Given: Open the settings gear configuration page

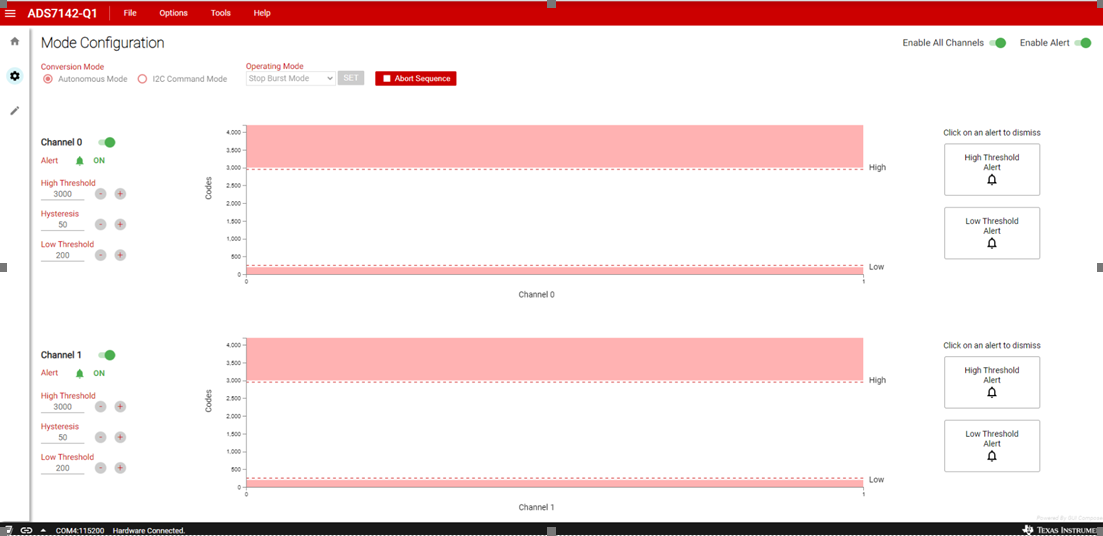Looking at the screenshot, I should coord(15,75).
